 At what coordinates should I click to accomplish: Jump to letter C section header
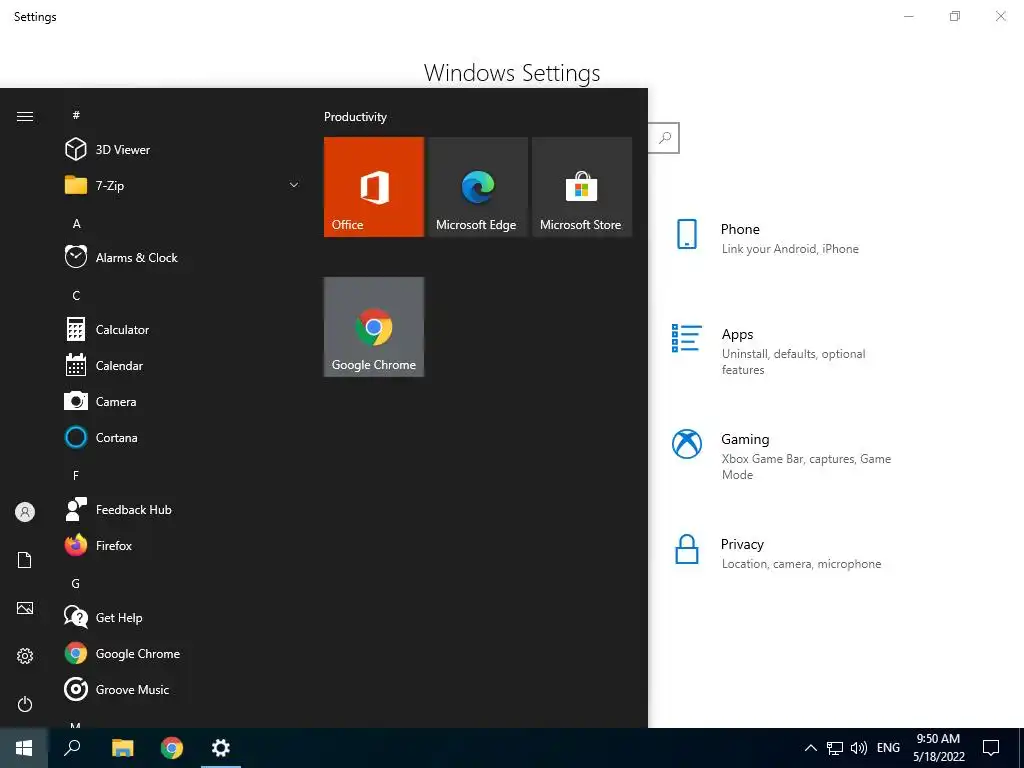pyautogui.click(x=76, y=296)
